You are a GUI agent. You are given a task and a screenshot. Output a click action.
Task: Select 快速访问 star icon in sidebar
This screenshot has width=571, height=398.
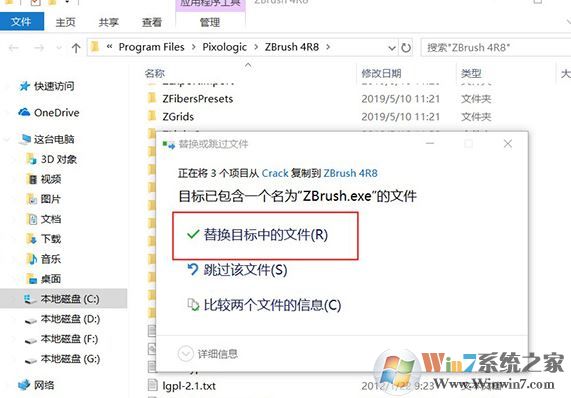coord(24,86)
